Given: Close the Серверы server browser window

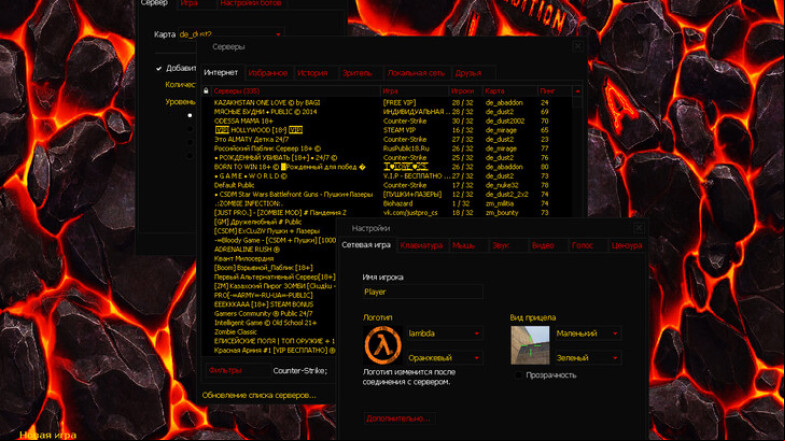Looking at the screenshot, I should (x=578, y=46).
